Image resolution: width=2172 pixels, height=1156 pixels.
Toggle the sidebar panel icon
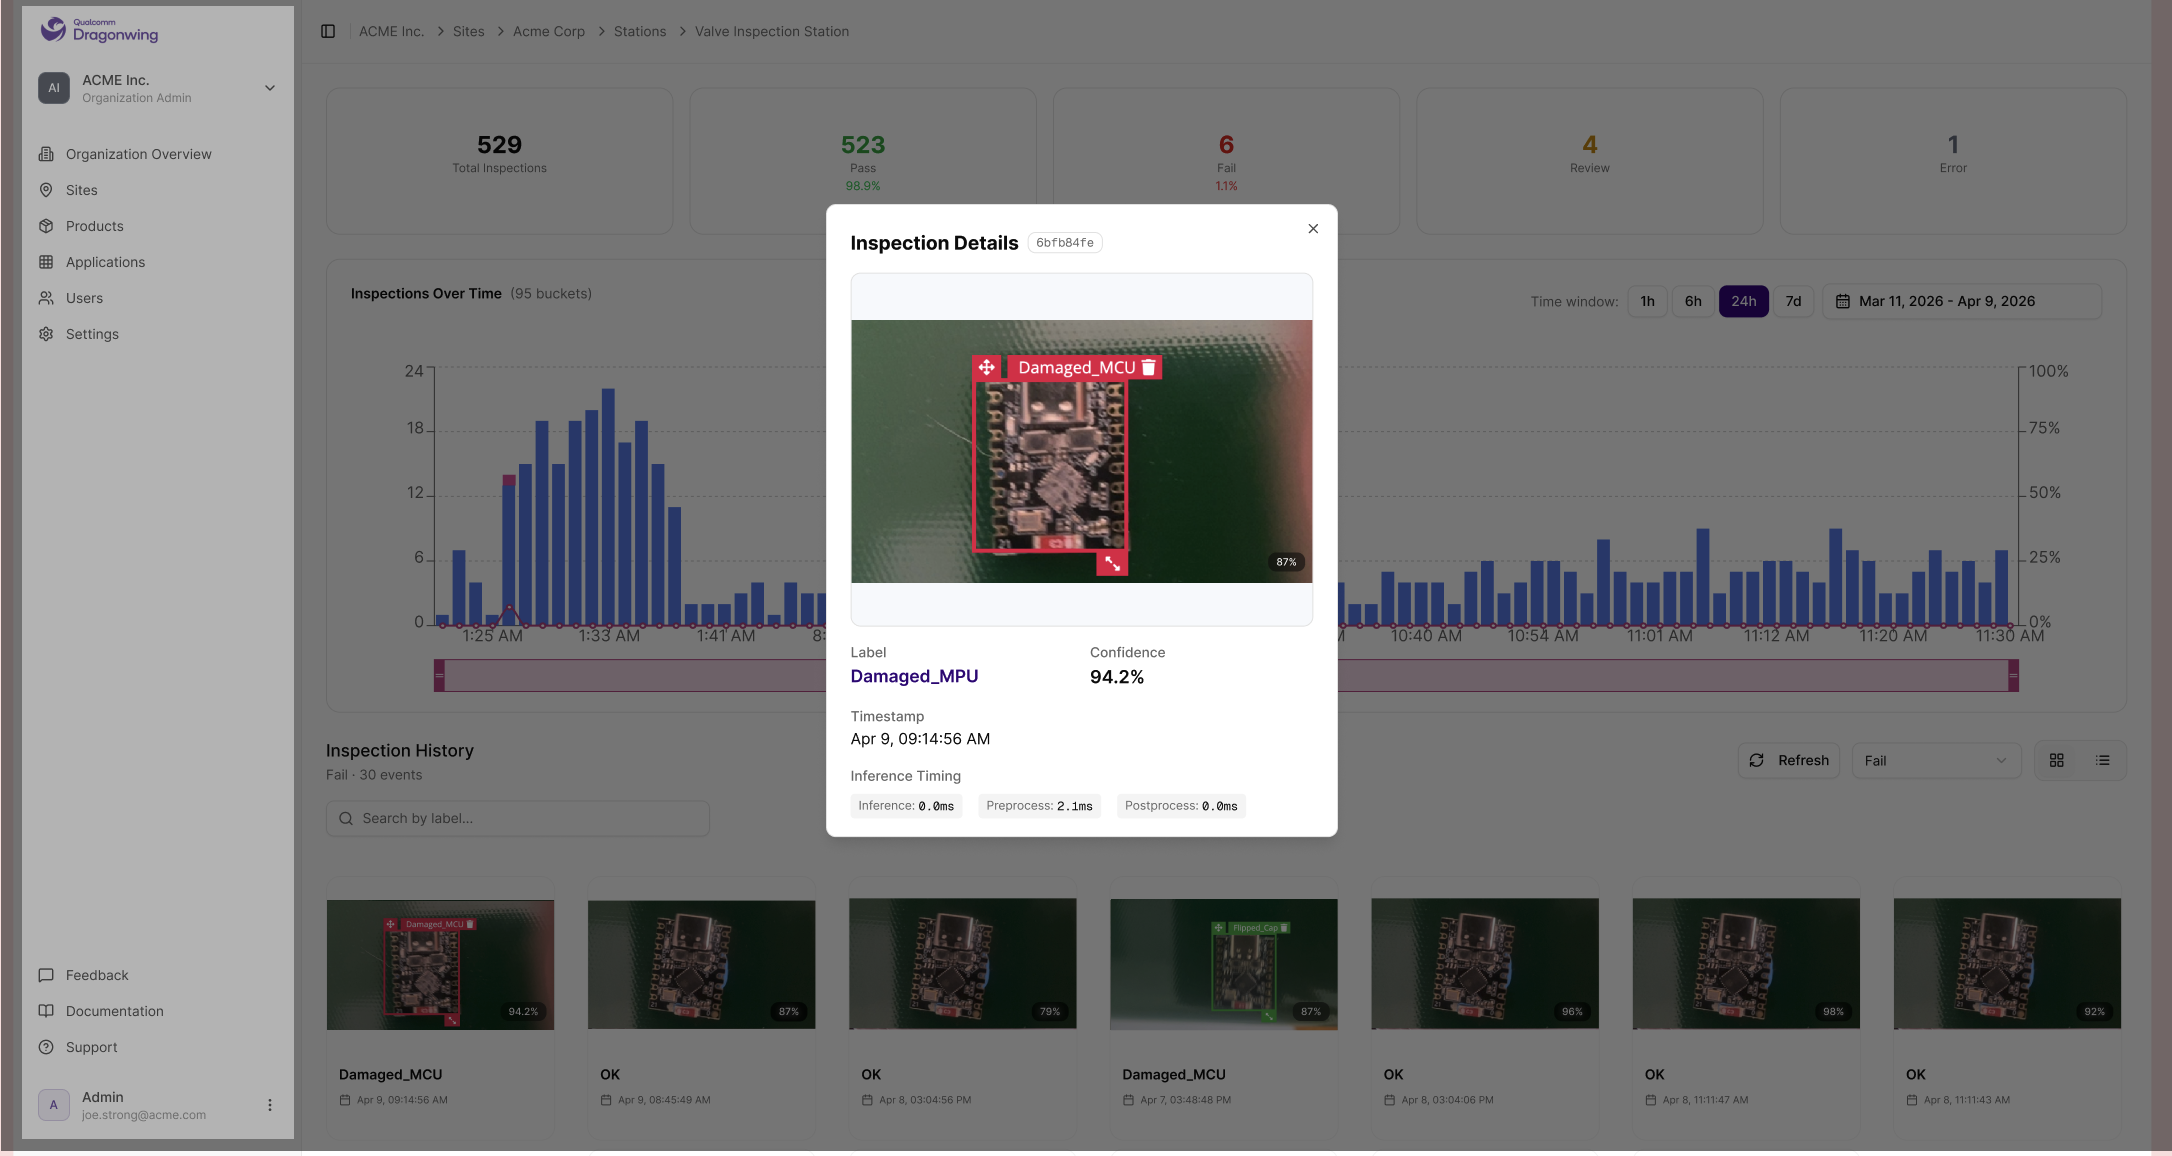click(x=328, y=31)
